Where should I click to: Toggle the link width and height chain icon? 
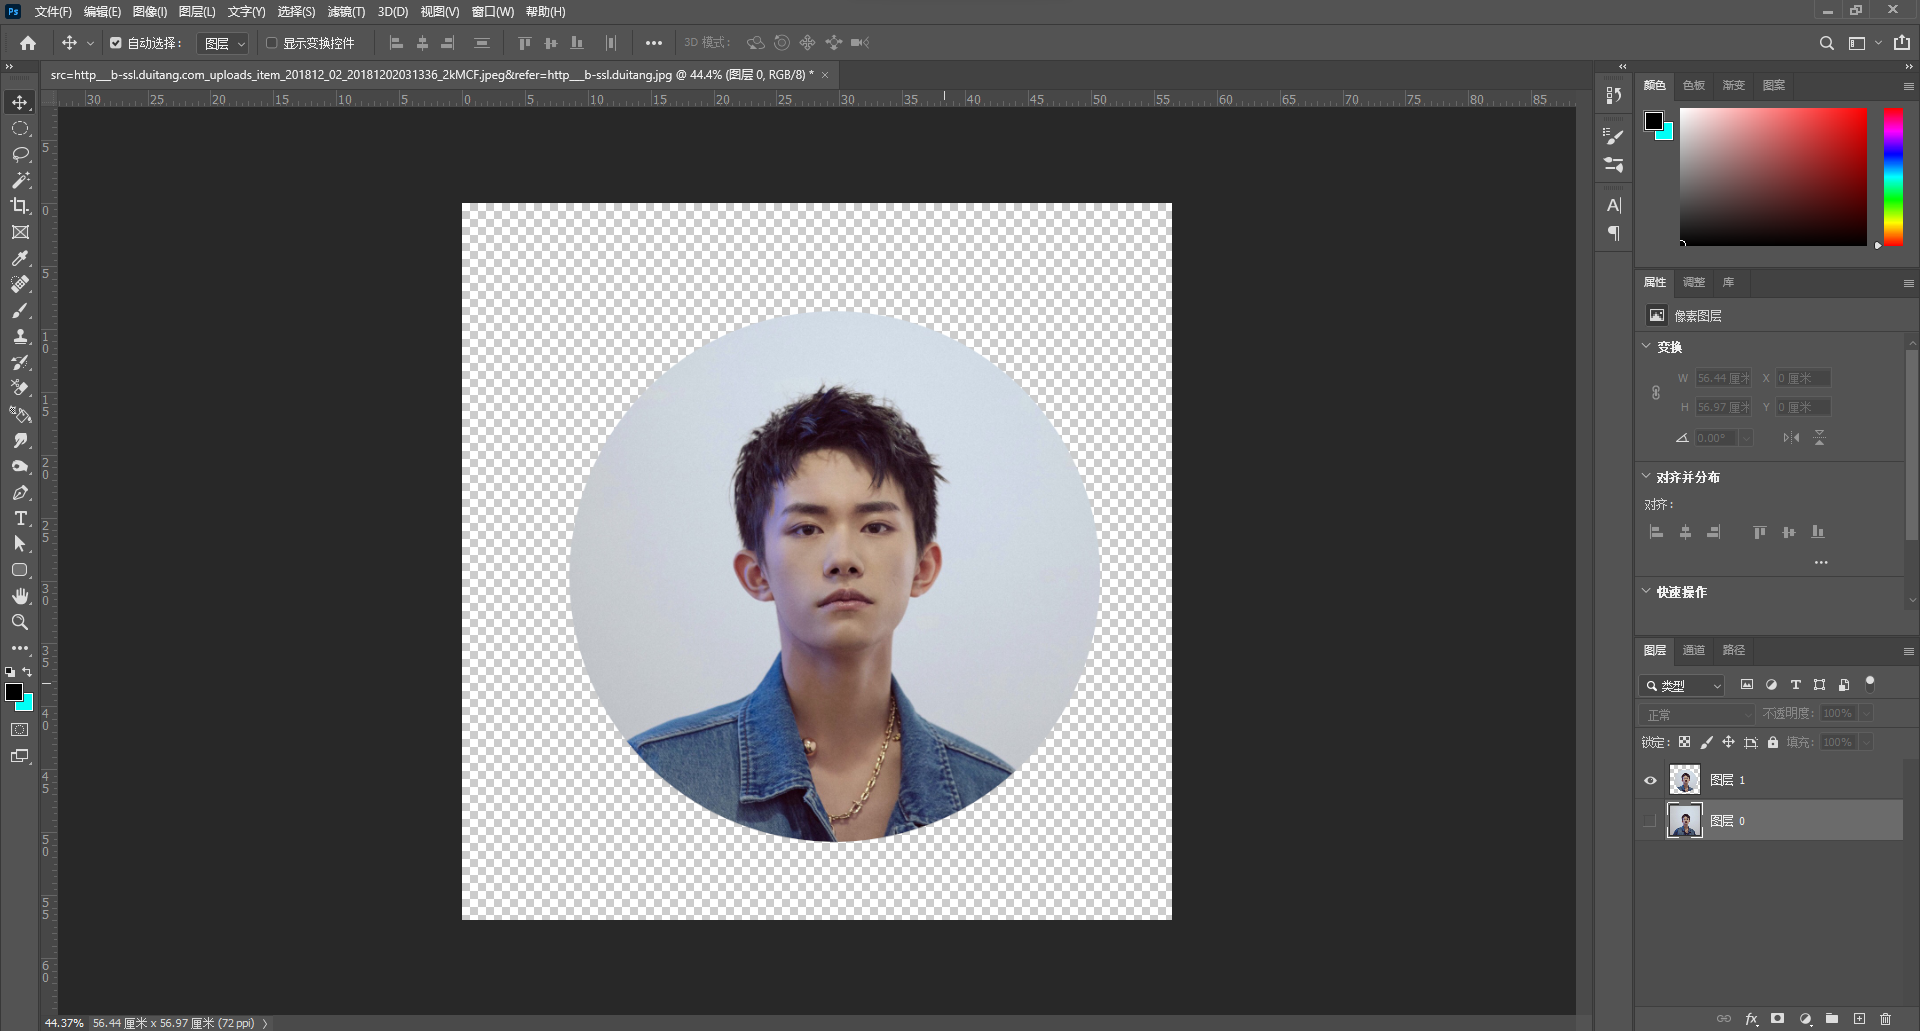click(1655, 392)
